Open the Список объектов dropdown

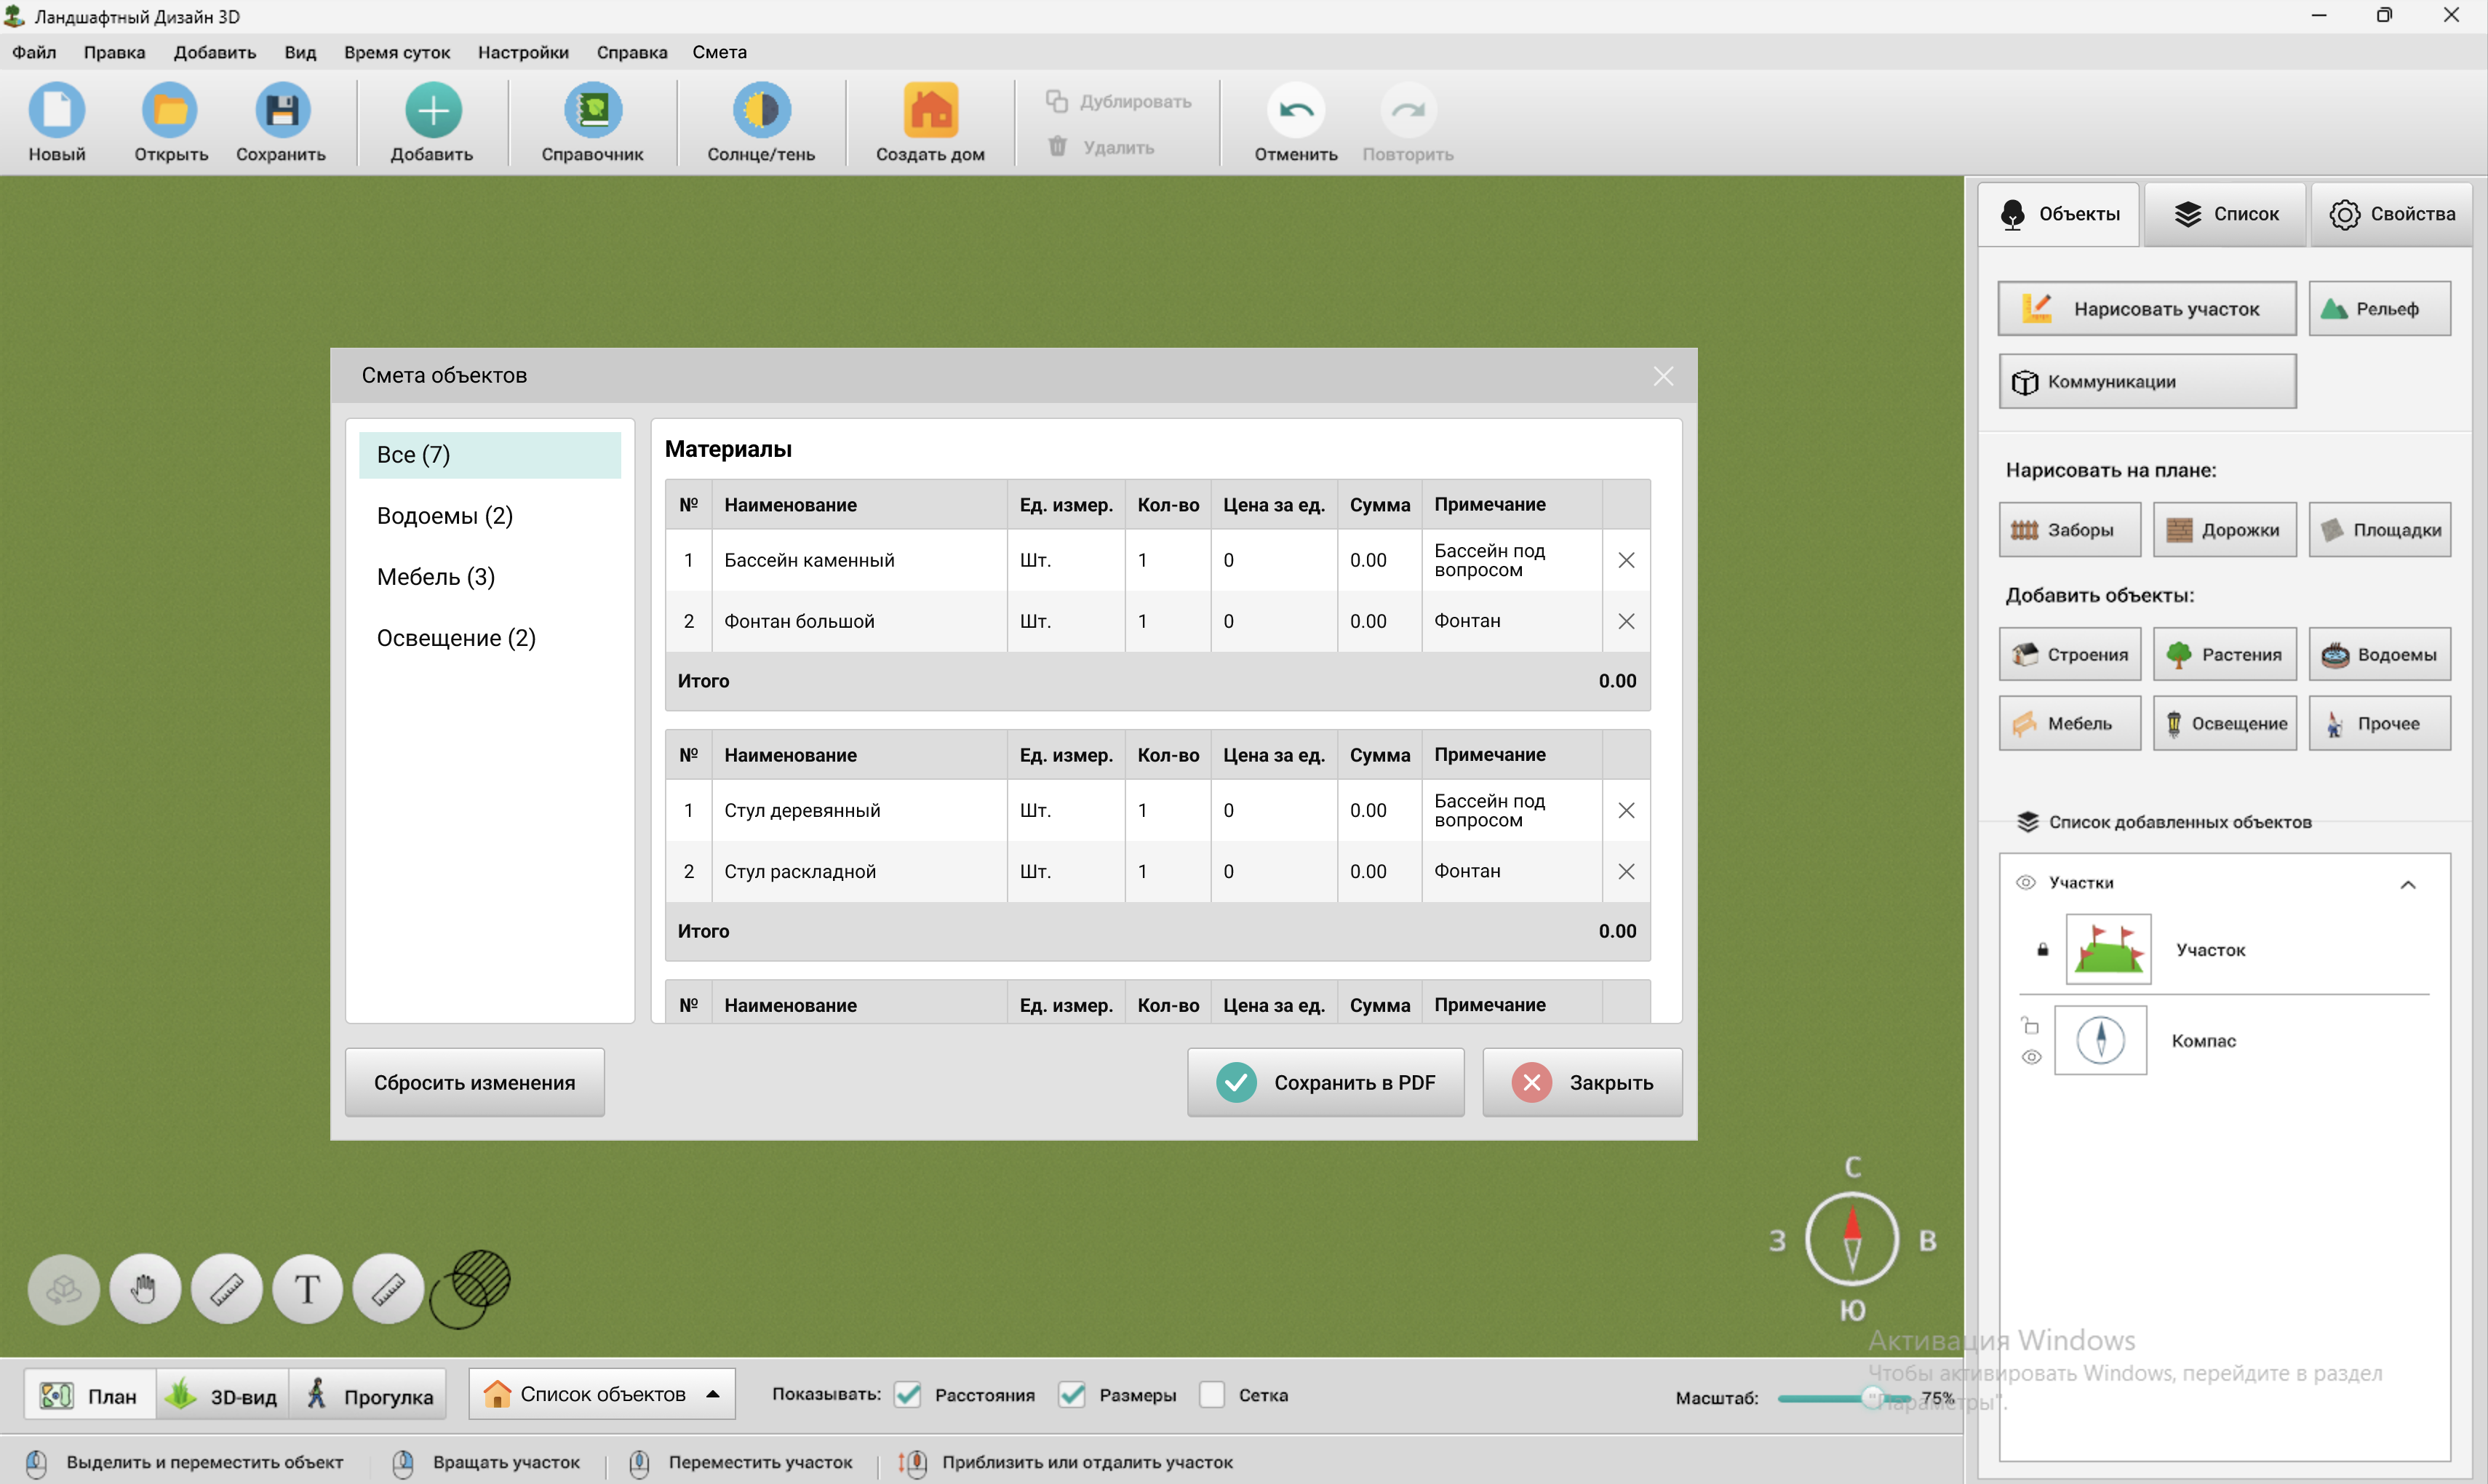click(602, 1394)
